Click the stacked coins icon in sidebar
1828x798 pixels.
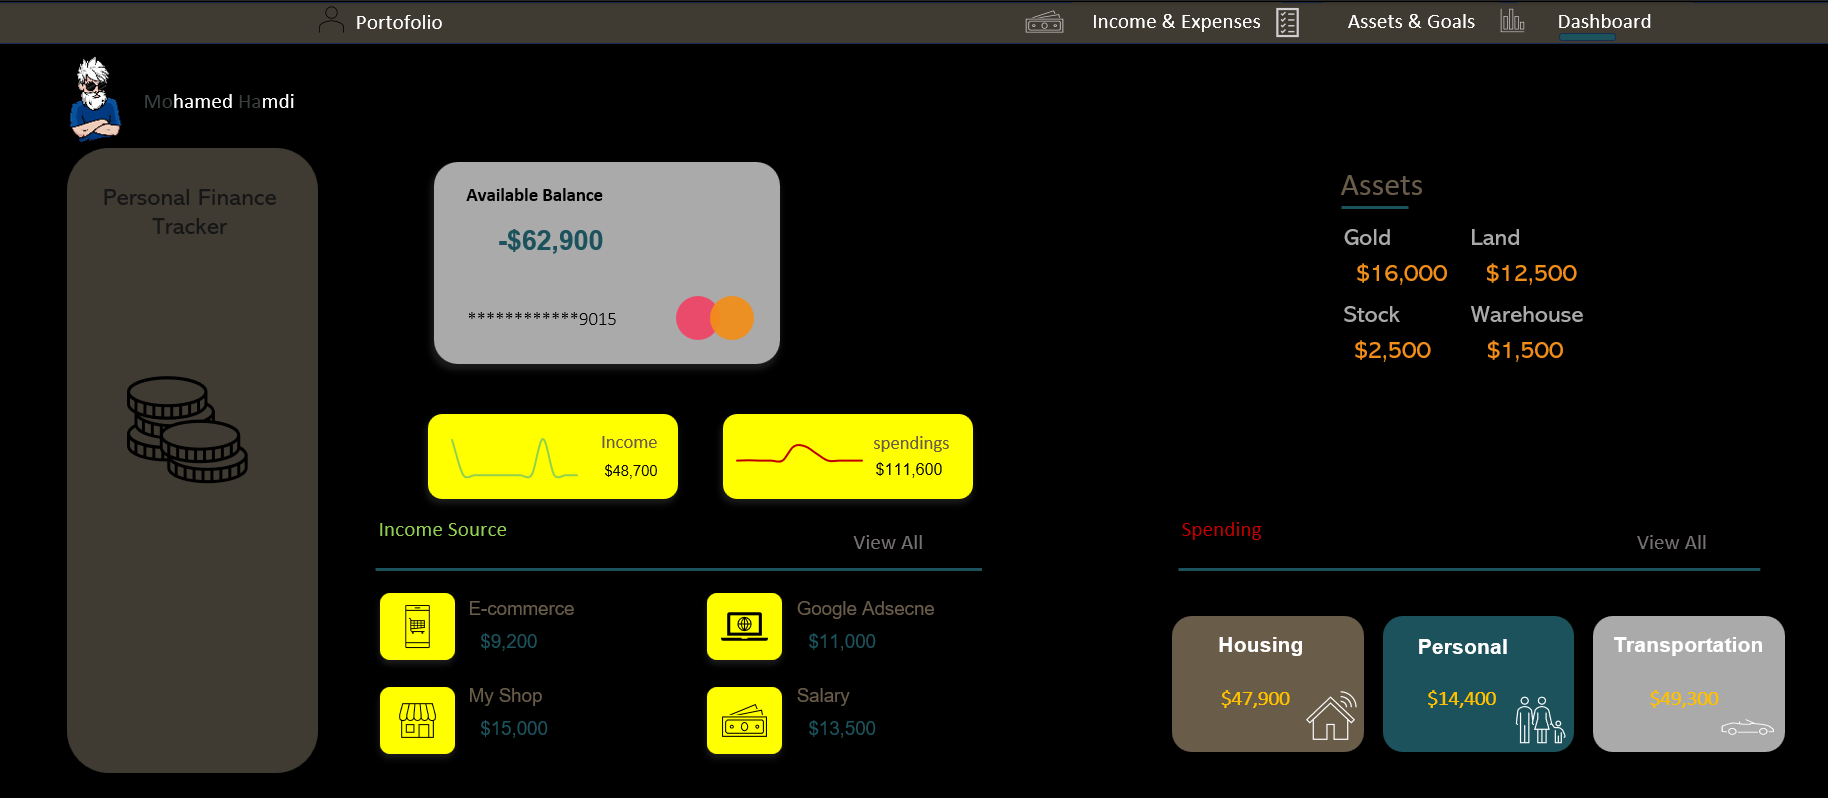187,430
